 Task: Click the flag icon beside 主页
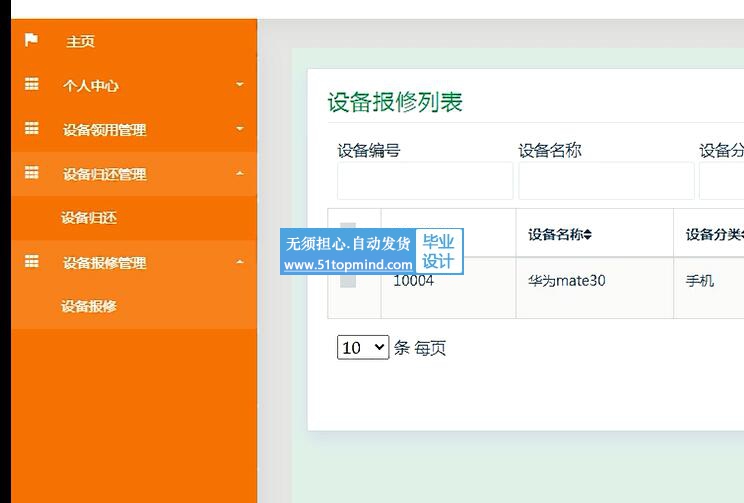31,40
